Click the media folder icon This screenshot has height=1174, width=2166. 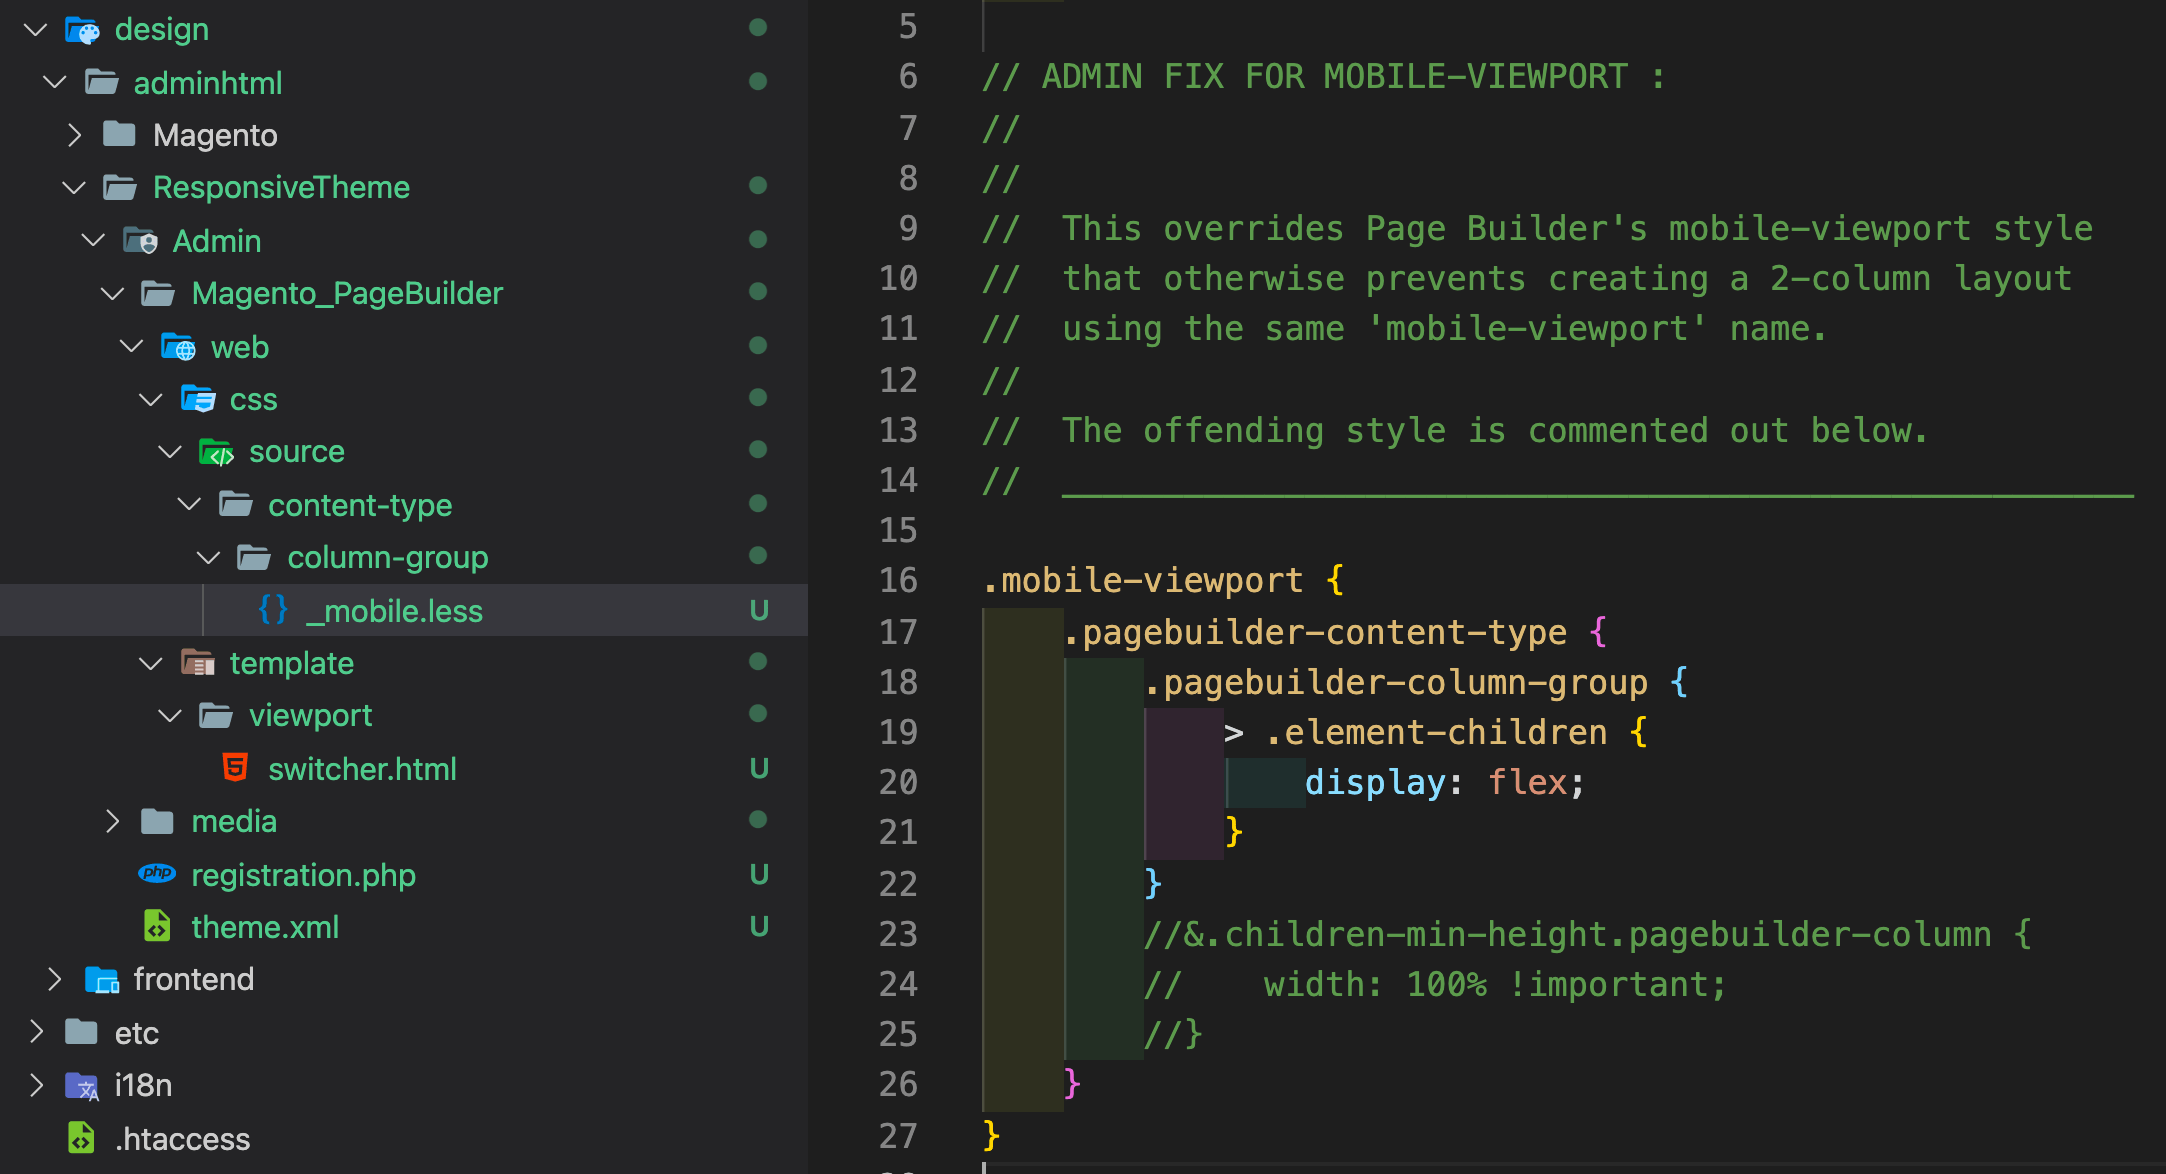coord(158,821)
